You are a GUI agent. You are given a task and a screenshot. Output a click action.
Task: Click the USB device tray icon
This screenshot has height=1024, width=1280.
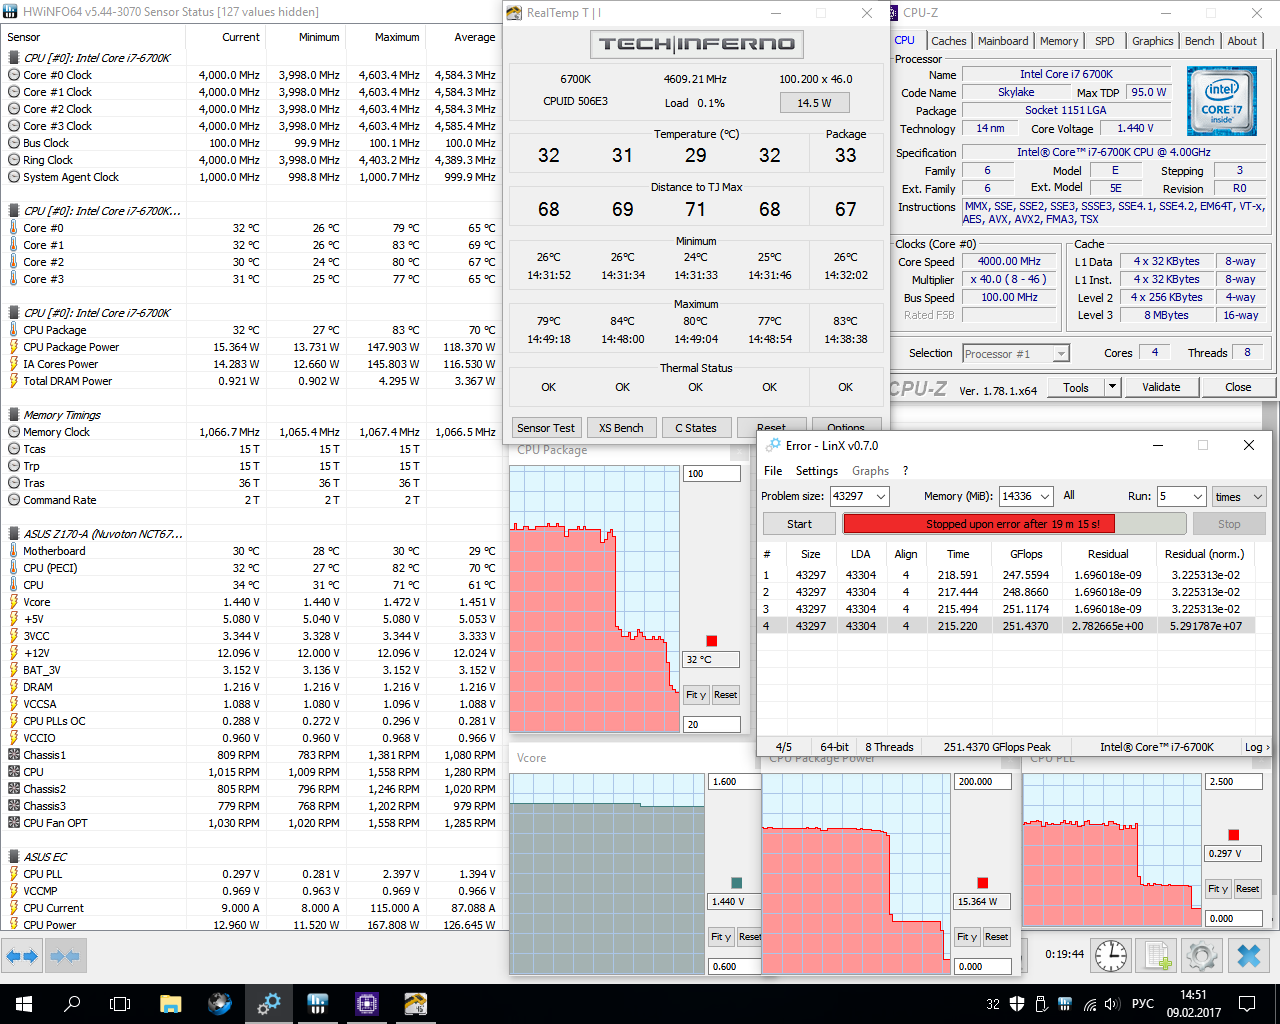(1041, 1004)
